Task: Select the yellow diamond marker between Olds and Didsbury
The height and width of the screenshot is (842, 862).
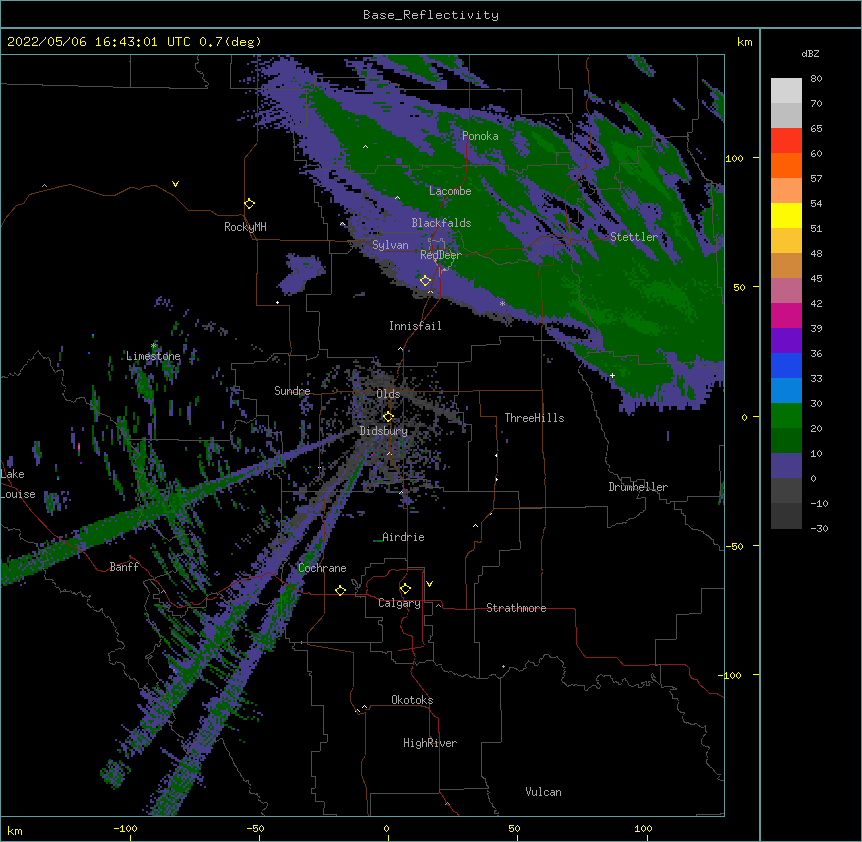Action: pos(388,417)
